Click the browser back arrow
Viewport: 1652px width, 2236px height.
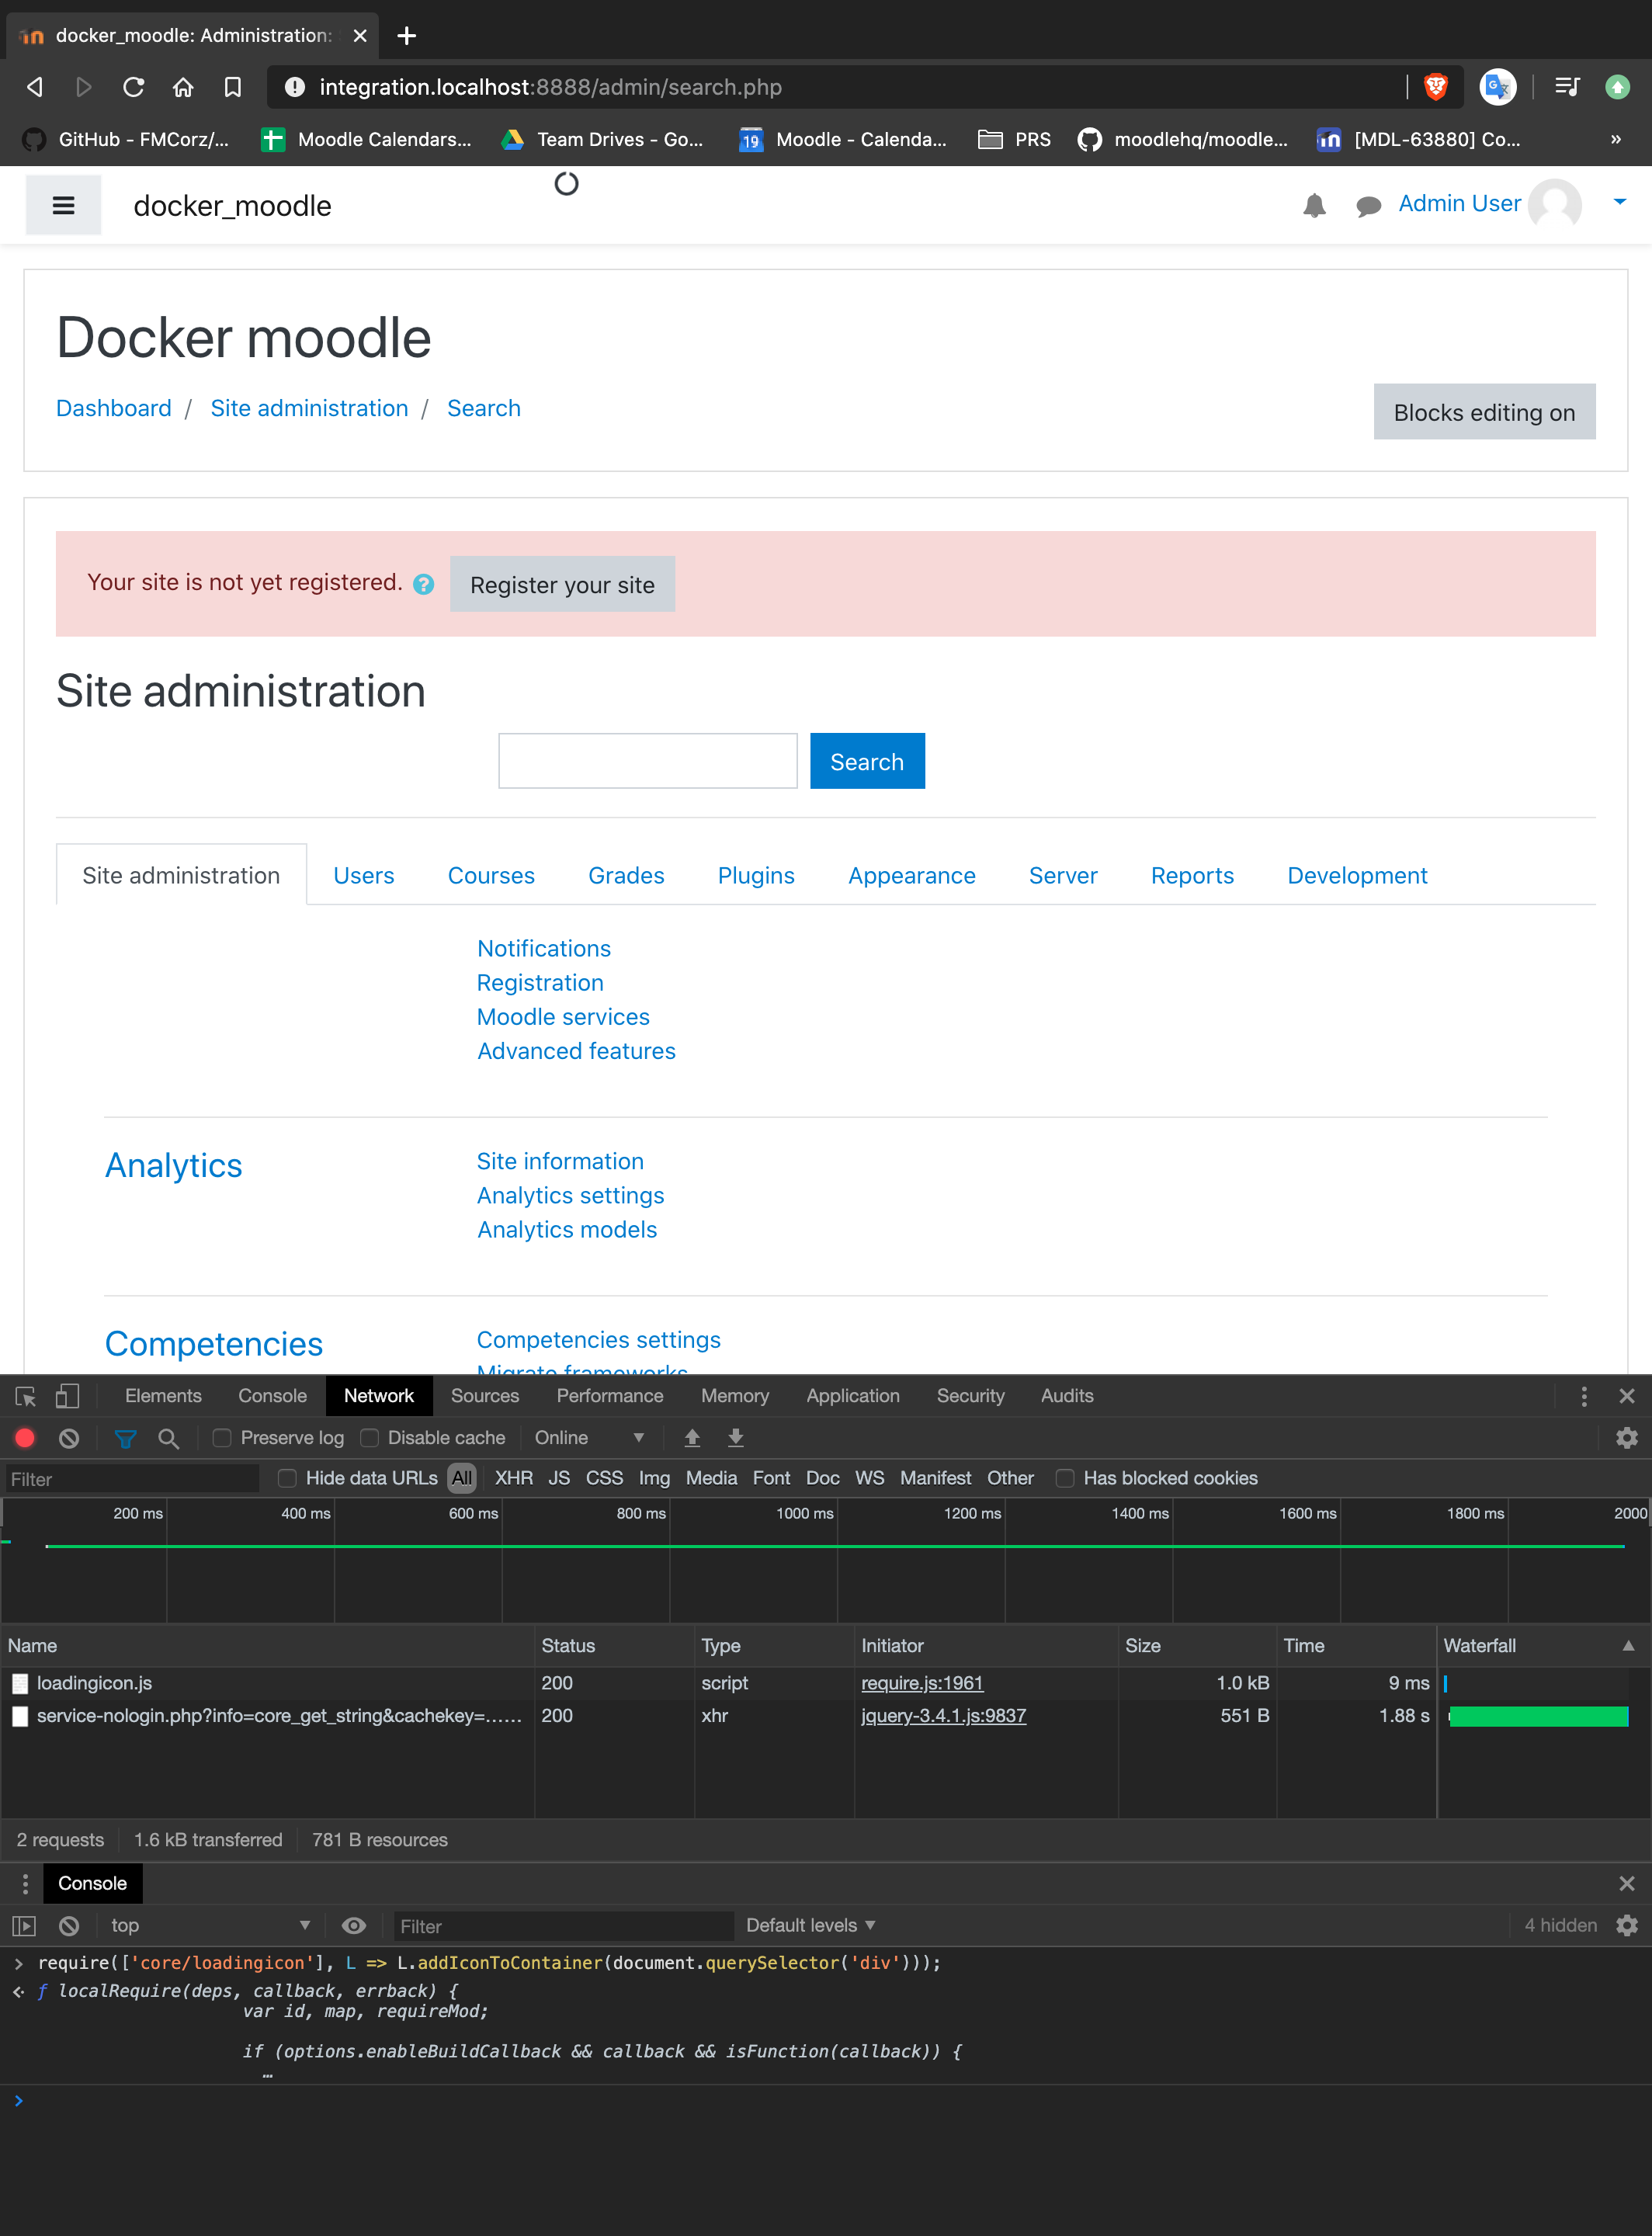pos(35,87)
